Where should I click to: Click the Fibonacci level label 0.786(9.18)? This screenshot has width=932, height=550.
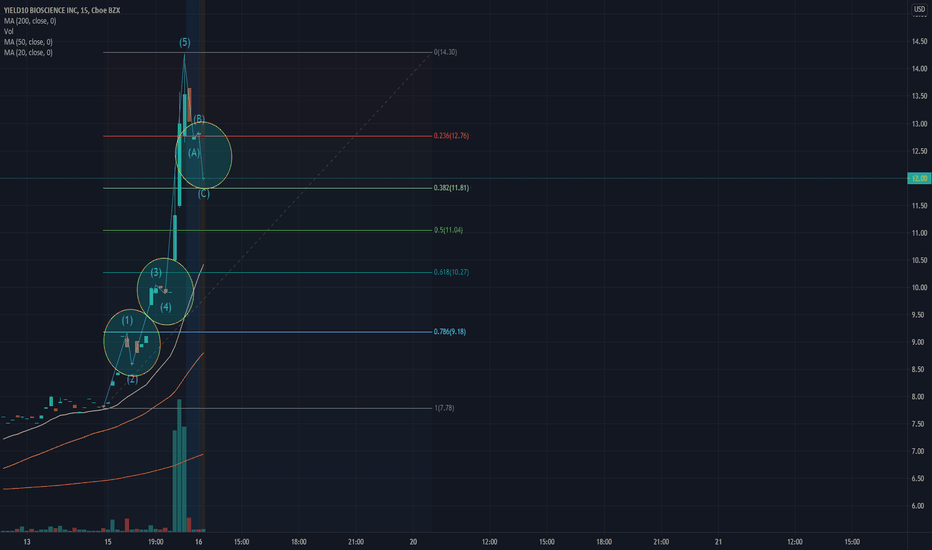(449, 332)
